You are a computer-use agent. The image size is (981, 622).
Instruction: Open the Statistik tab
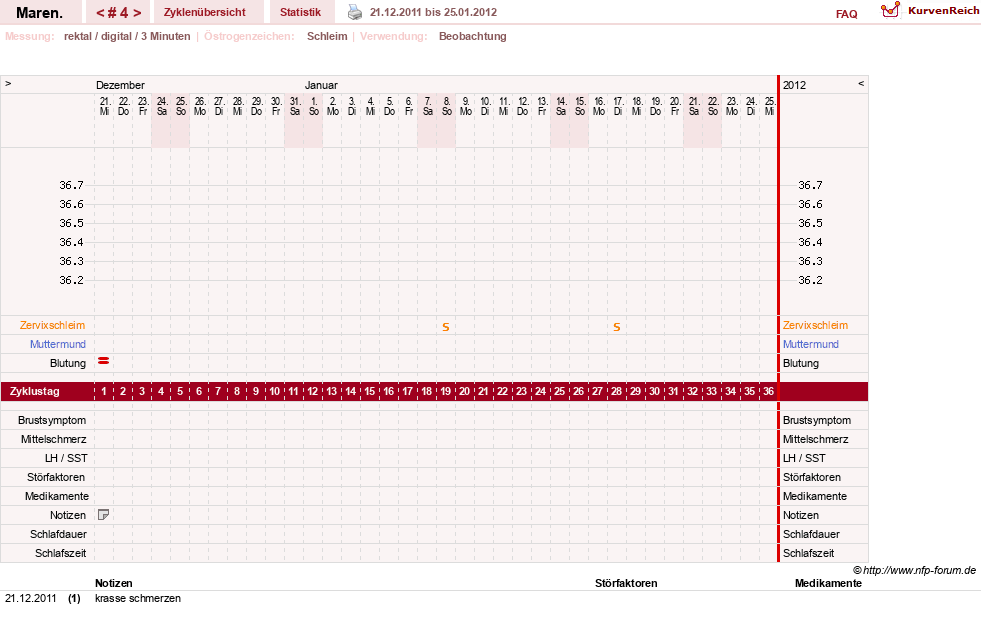click(x=300, y=13)
